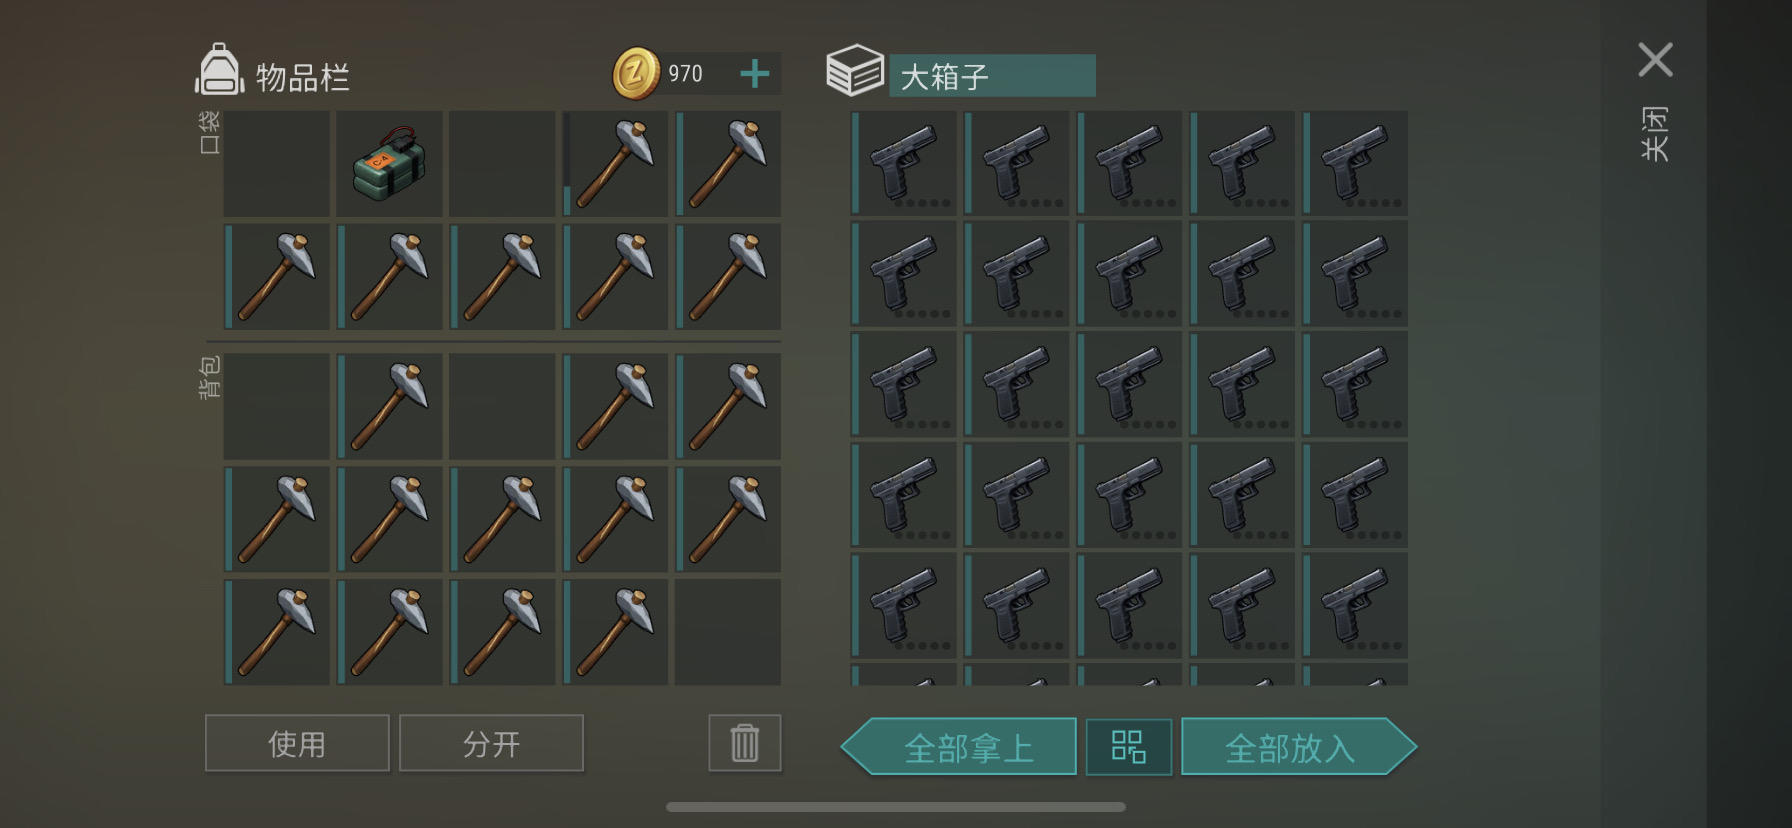Select the first pistol in the big chest
The image size is (1792, 828).
(x=904, y=163)
